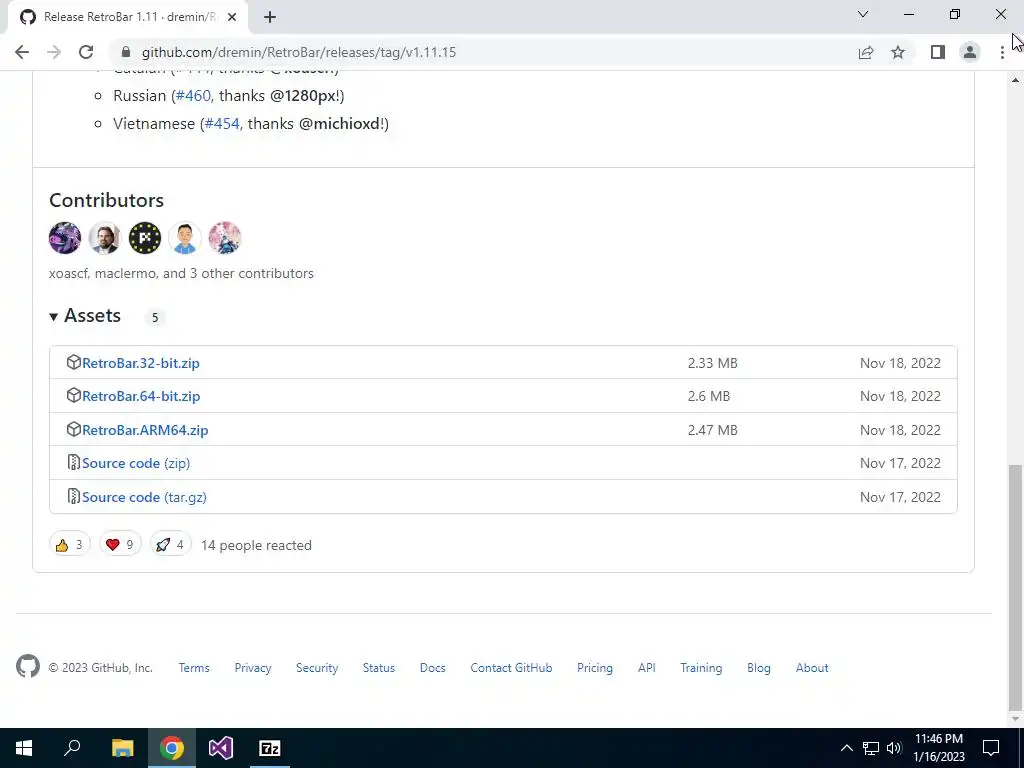
Task: Toggle the rocket reaction
Action: click(170, 545)
